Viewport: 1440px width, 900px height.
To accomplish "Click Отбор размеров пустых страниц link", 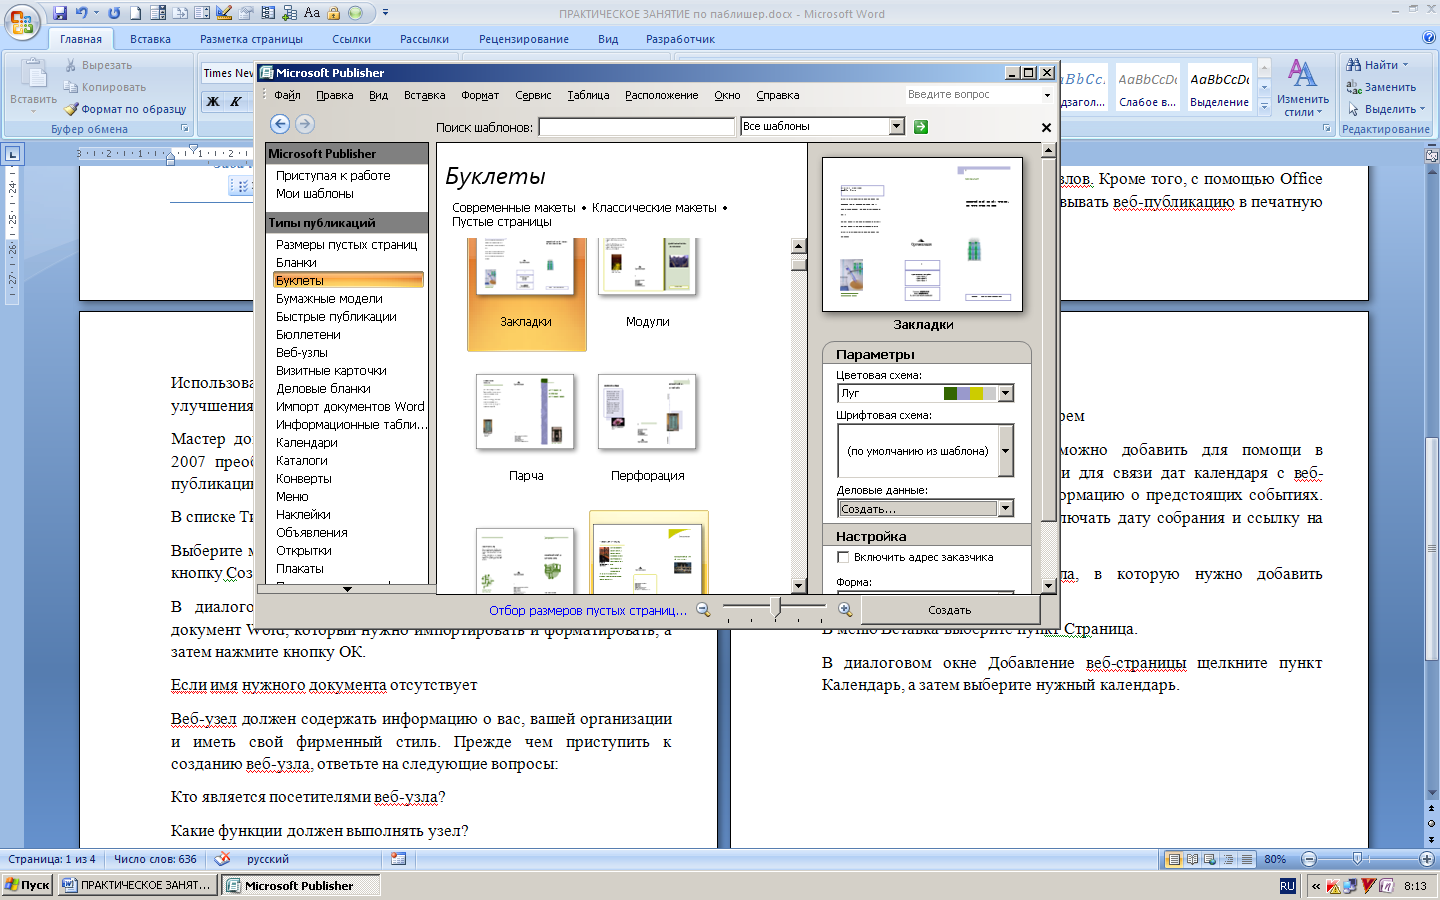I will [588, 610].
